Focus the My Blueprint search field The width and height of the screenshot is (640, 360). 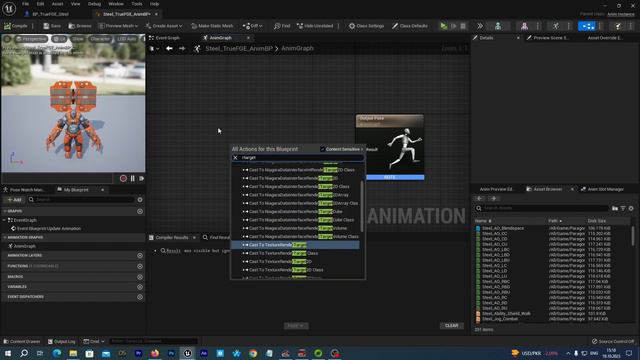coord(81,200)
